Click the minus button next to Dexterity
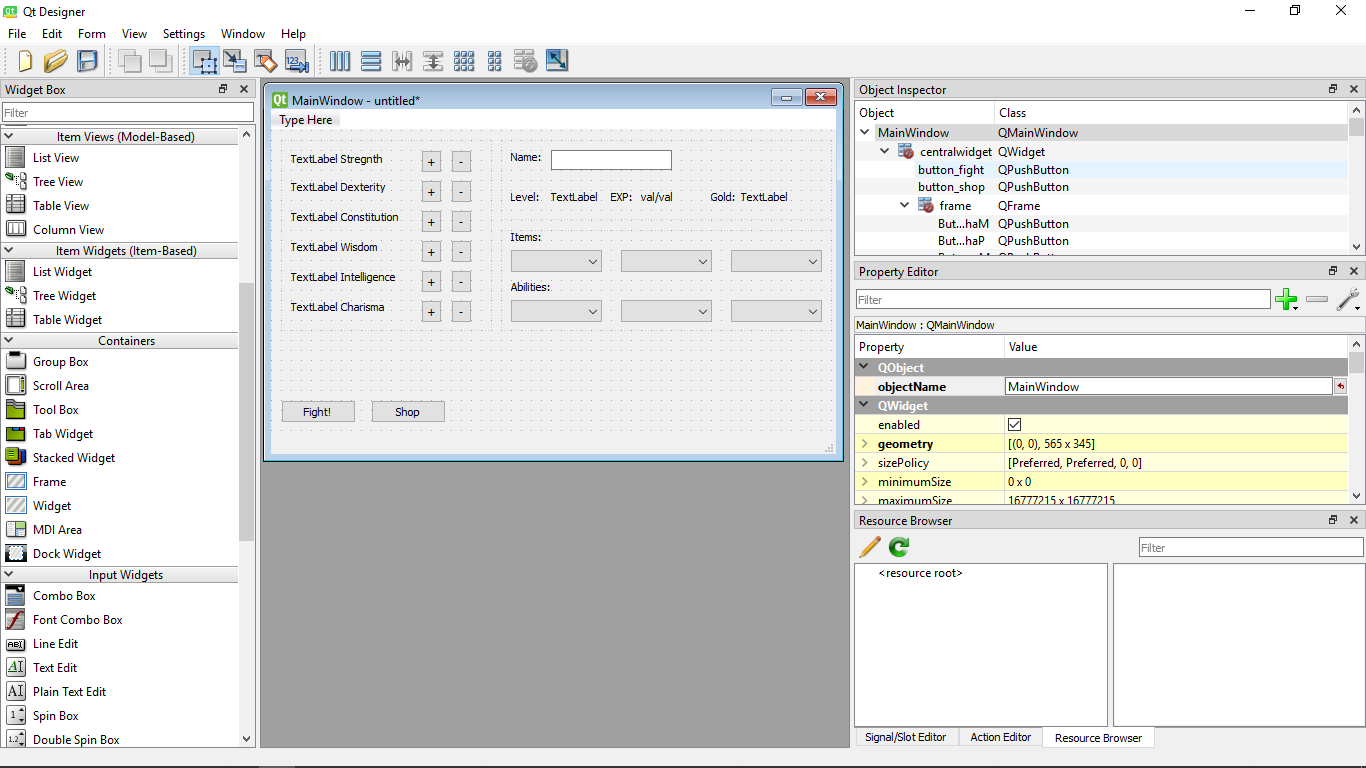 461,192
